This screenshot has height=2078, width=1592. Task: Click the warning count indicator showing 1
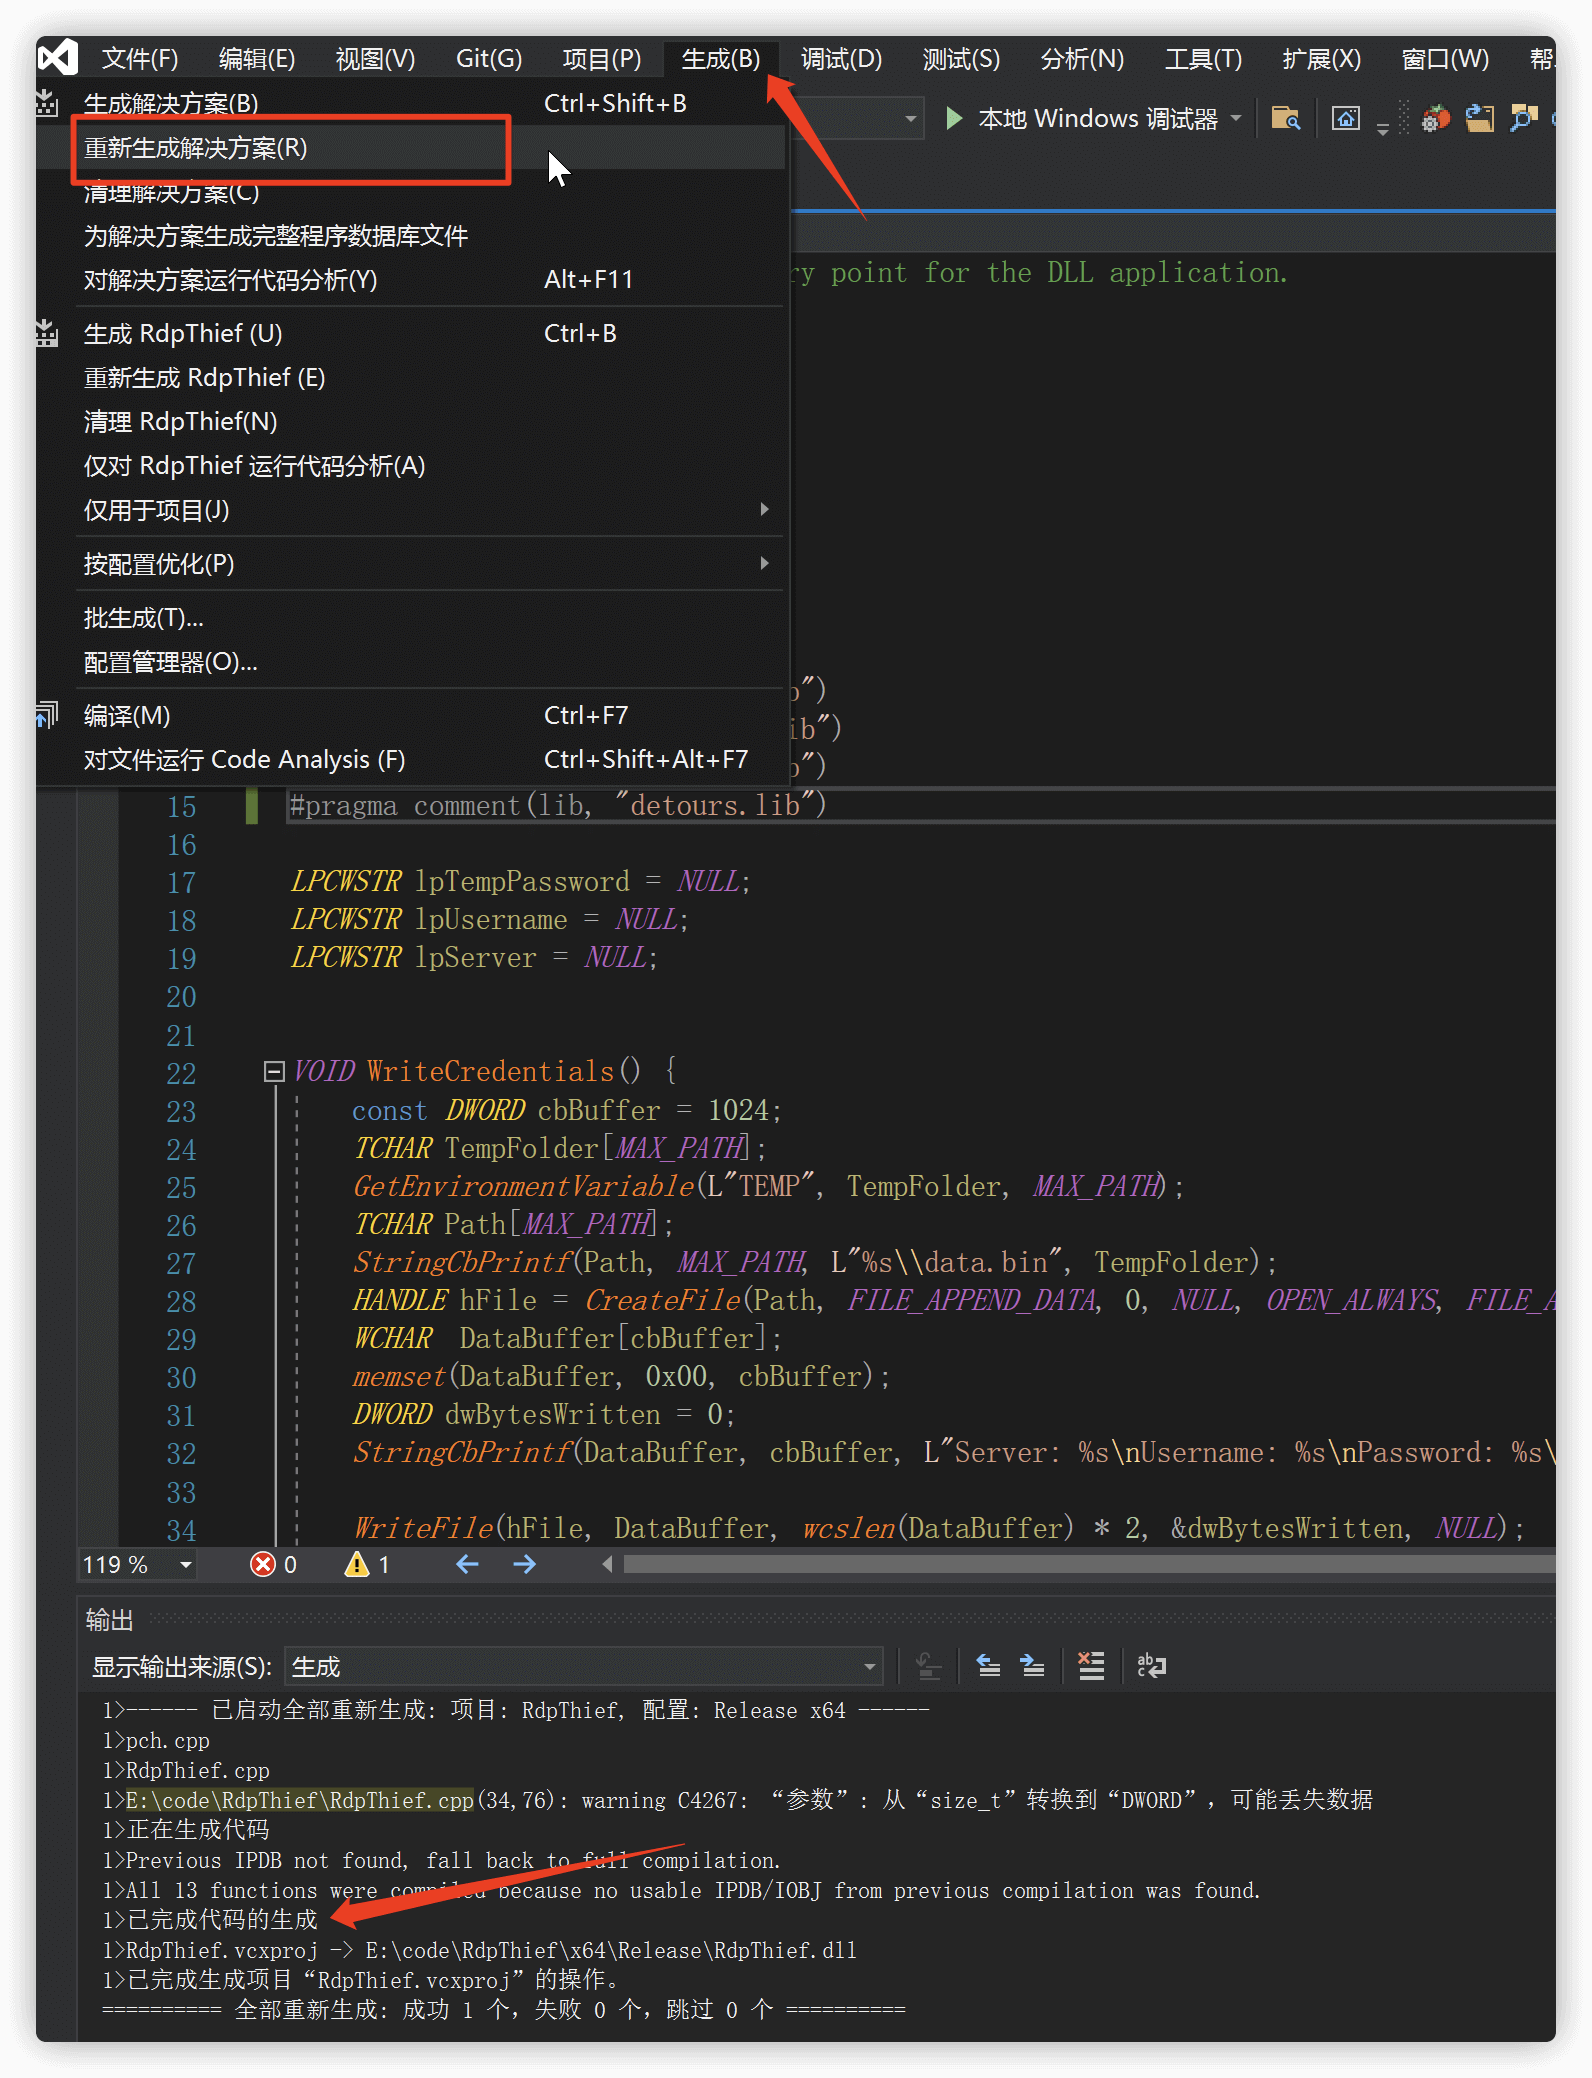367,1564
